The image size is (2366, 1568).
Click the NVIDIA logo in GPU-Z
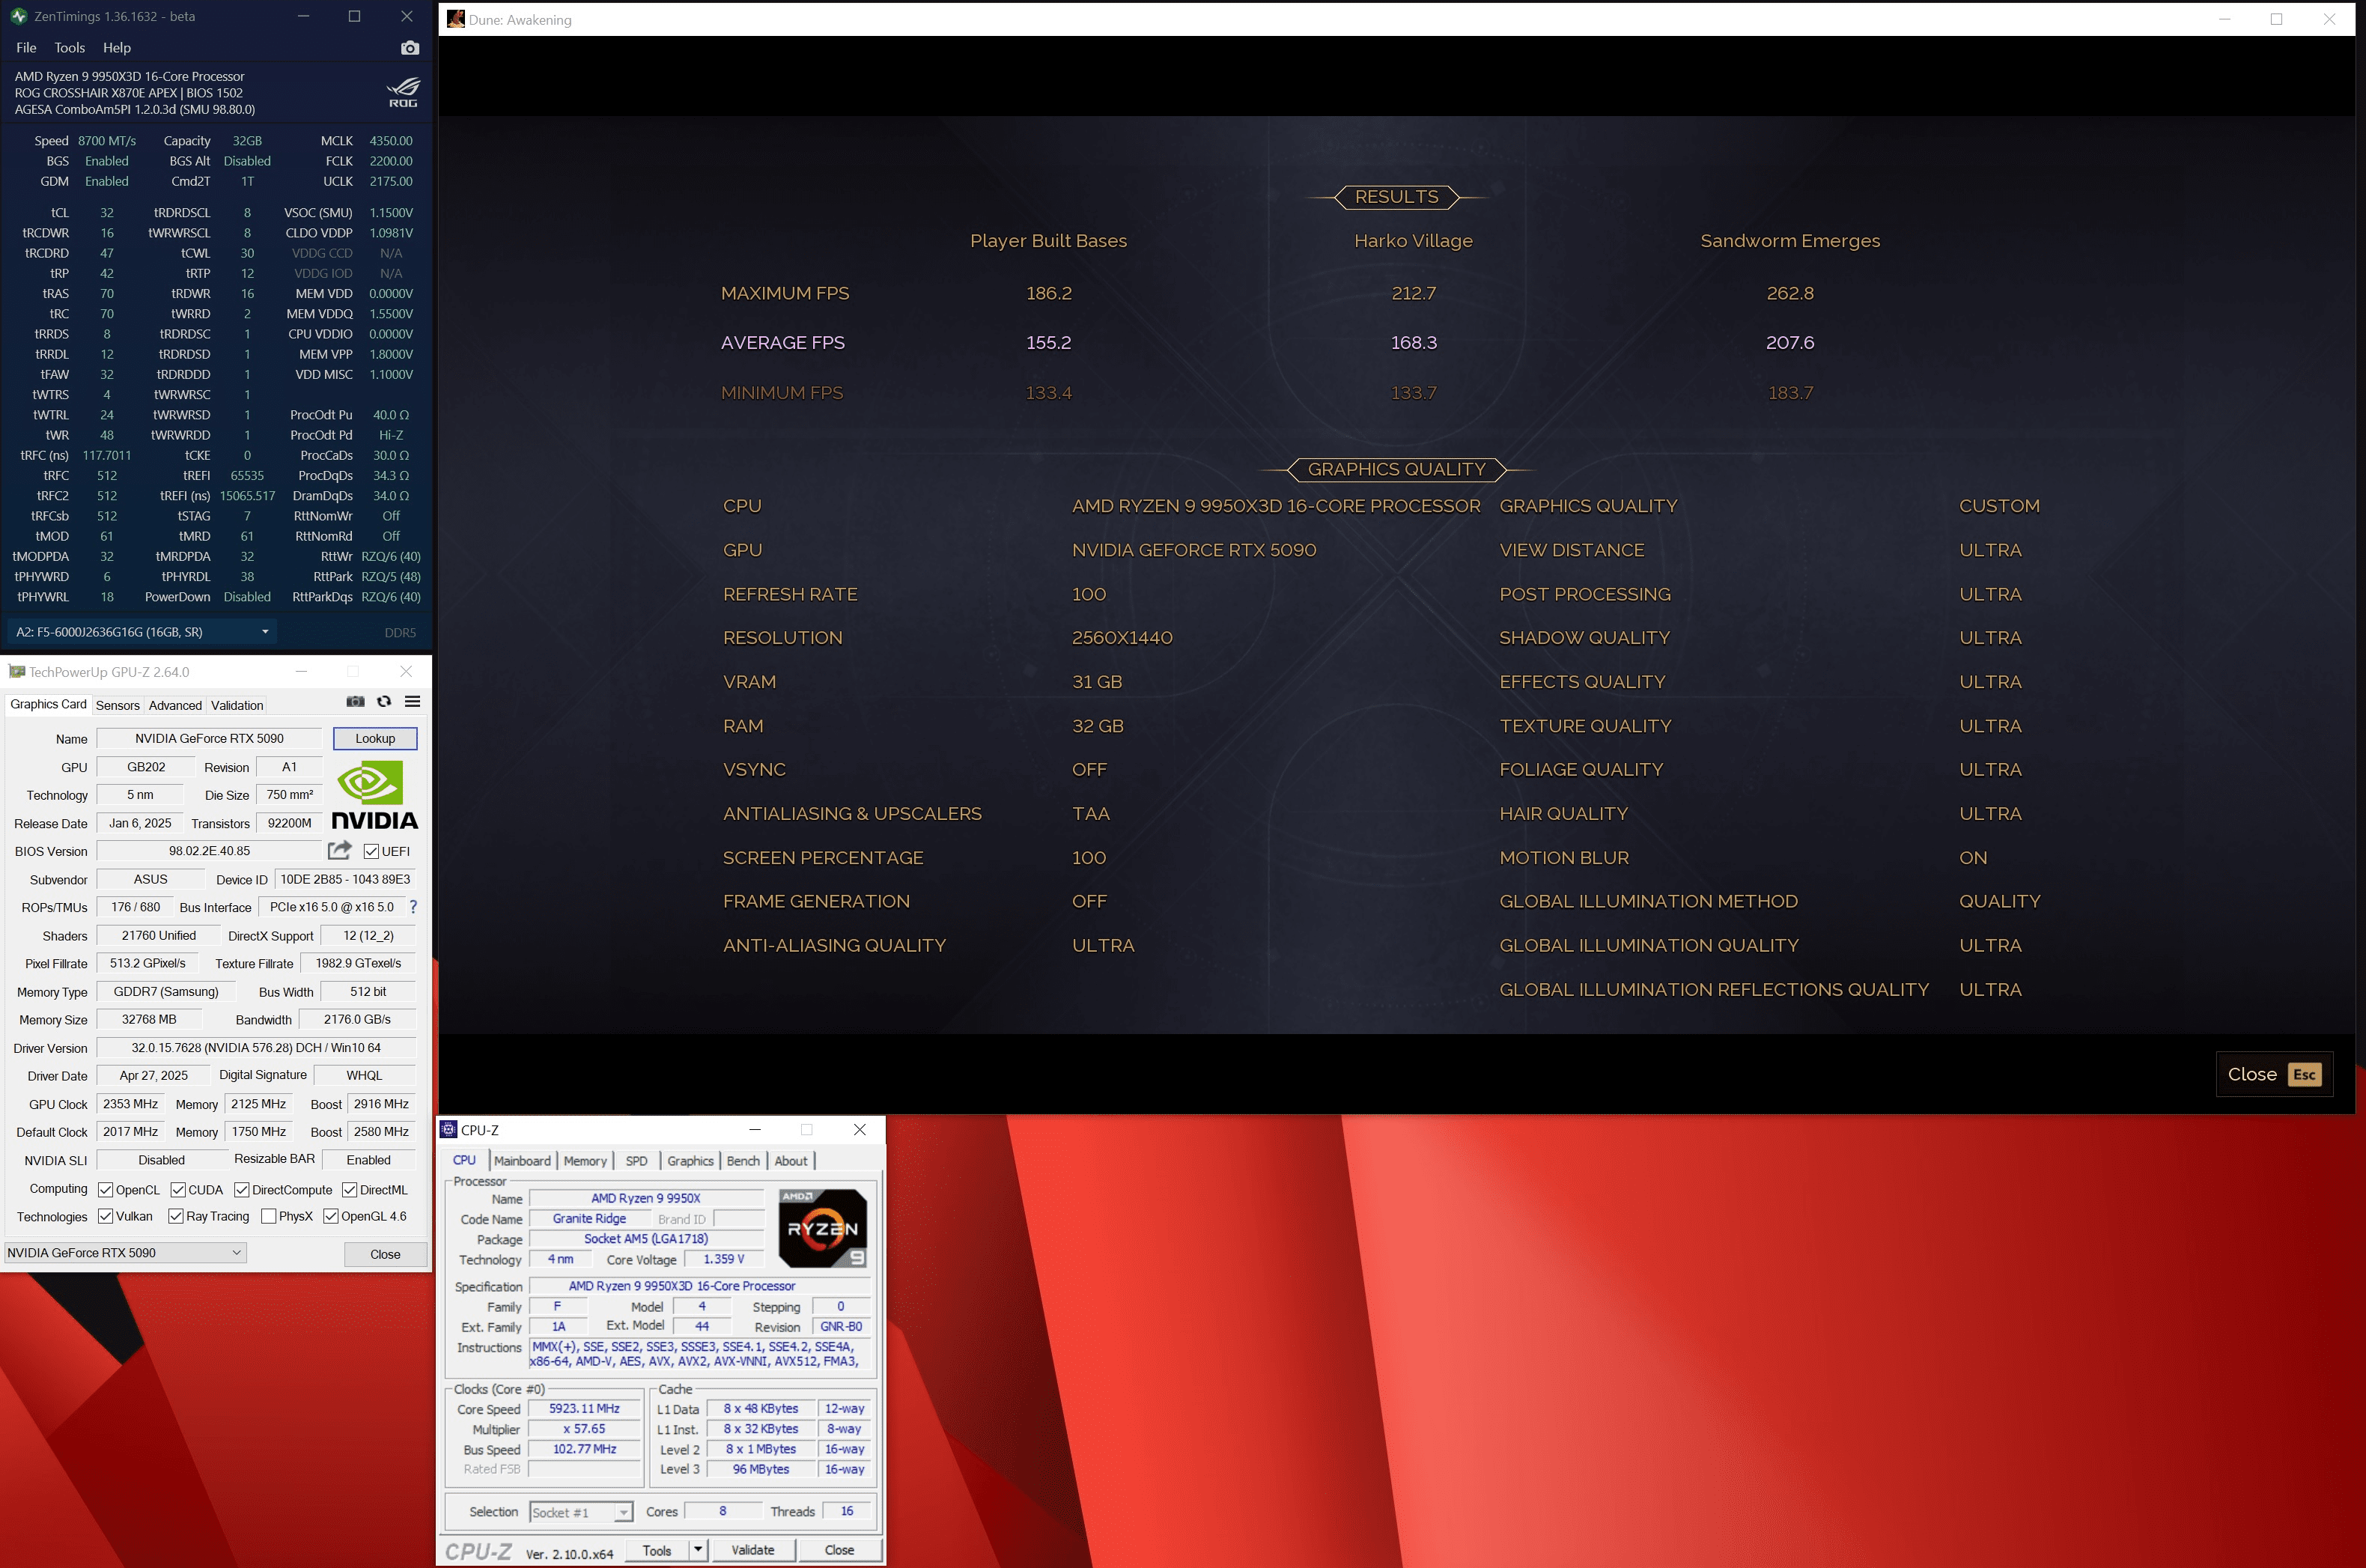pos(374,795)
